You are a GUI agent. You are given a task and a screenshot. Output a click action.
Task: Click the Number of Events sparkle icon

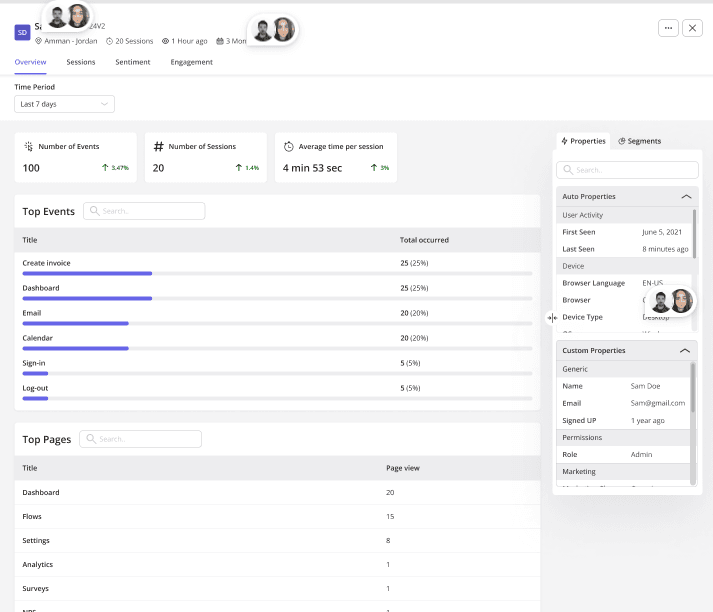(x=29, y=146)
